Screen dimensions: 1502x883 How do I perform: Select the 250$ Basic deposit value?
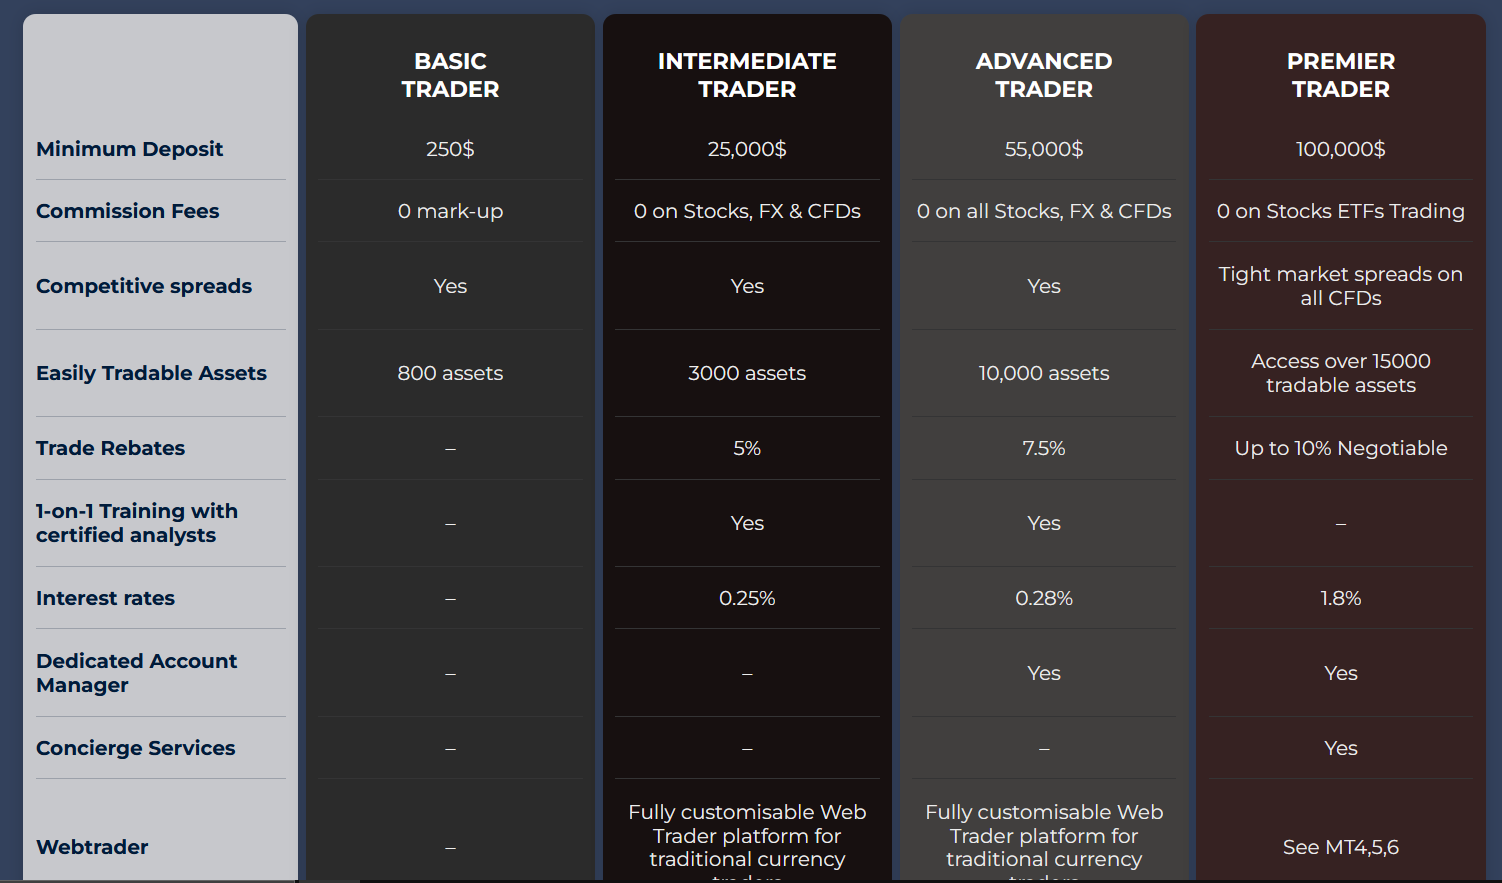point(450,149)
